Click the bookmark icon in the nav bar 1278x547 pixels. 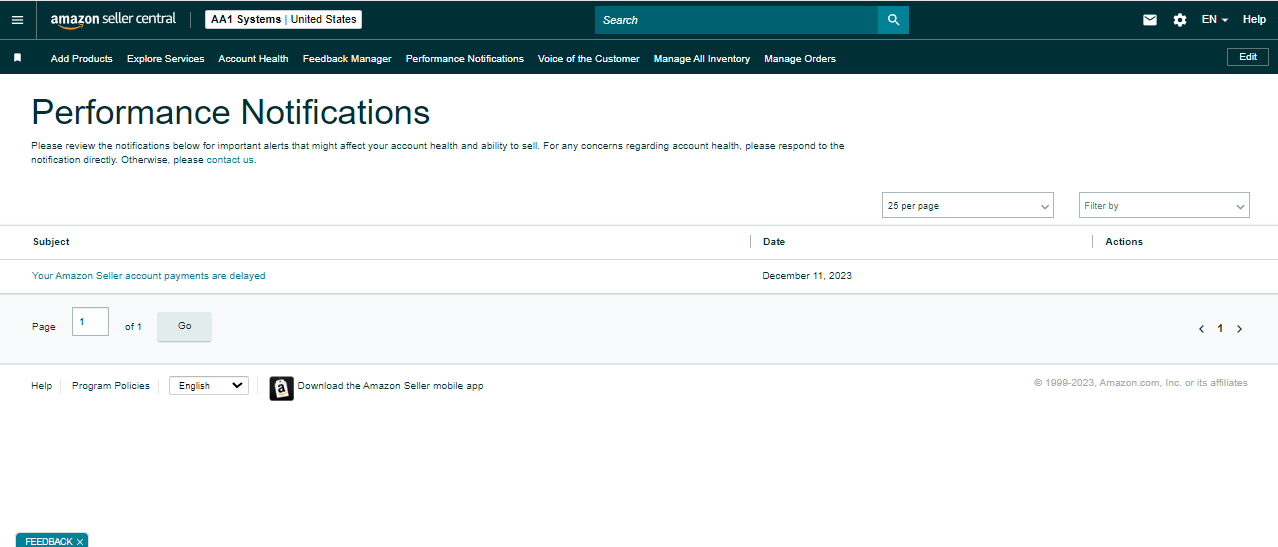(x=17, y=58)
